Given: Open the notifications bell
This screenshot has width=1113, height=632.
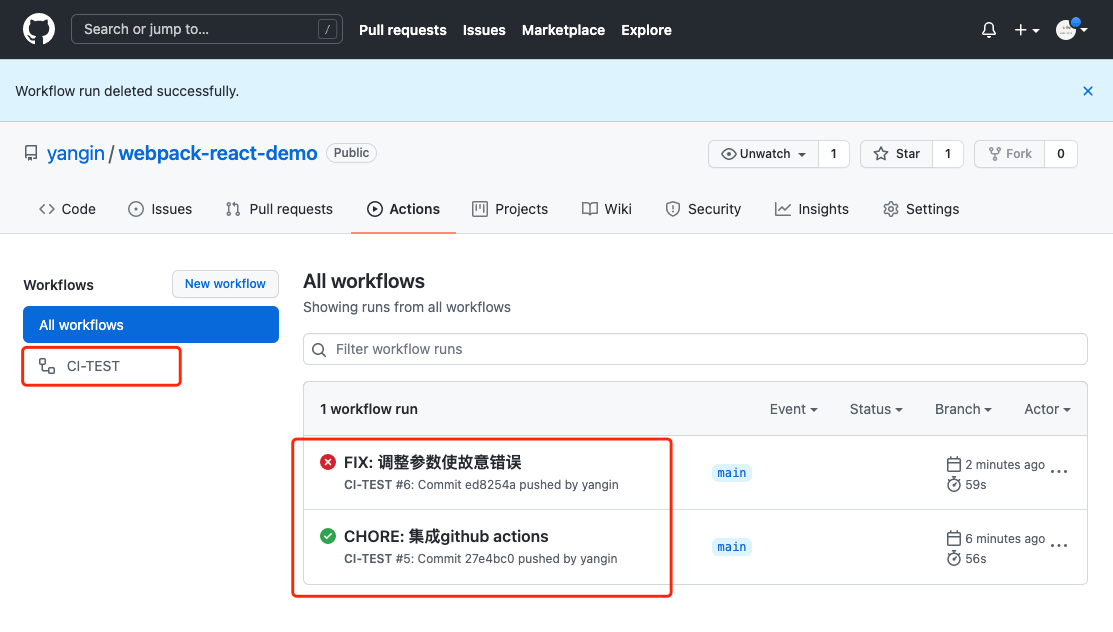Looking at the screenshot, I should click(x=989, y=30).
